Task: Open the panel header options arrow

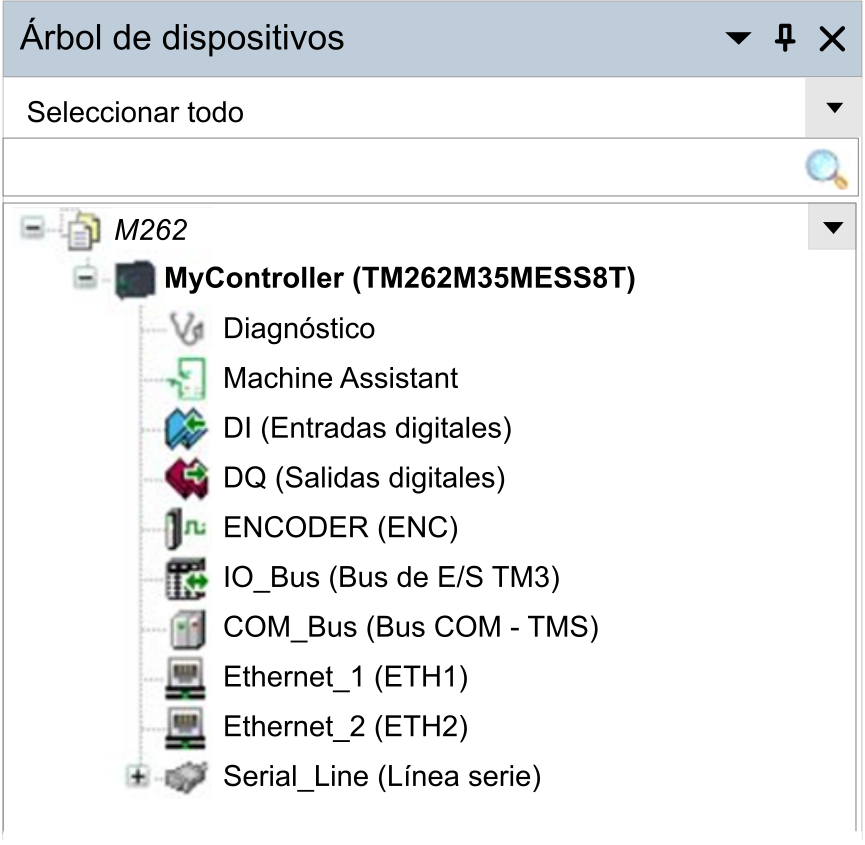Action: point(738,38)
